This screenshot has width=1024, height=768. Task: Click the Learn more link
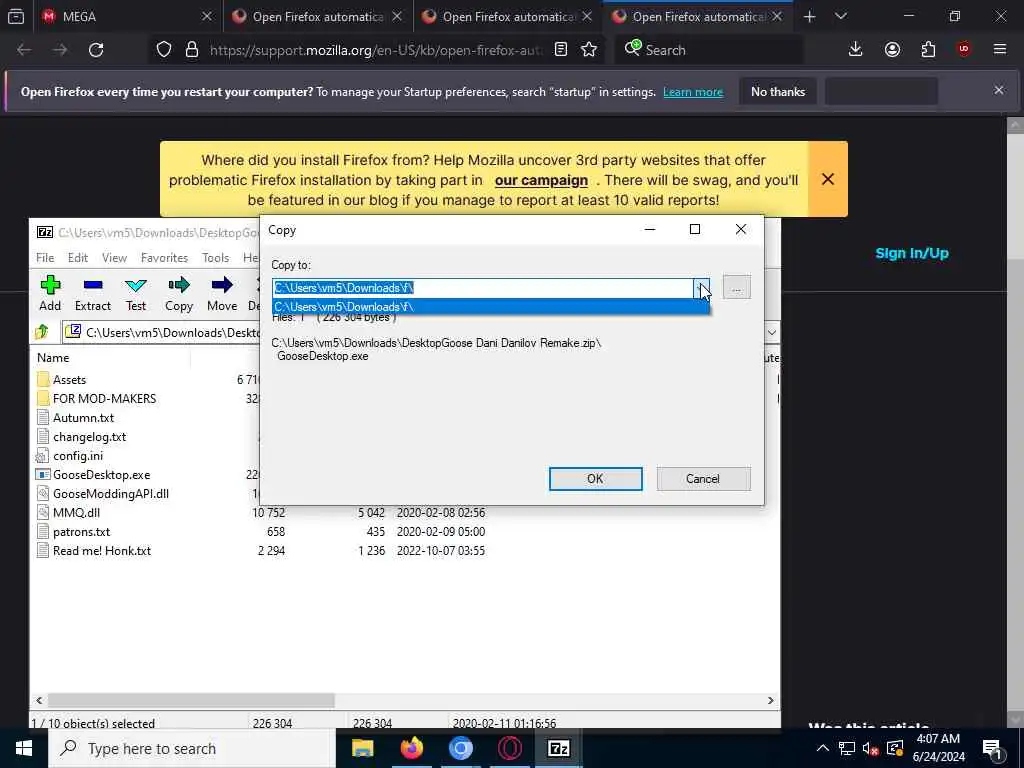pos(693,92)
